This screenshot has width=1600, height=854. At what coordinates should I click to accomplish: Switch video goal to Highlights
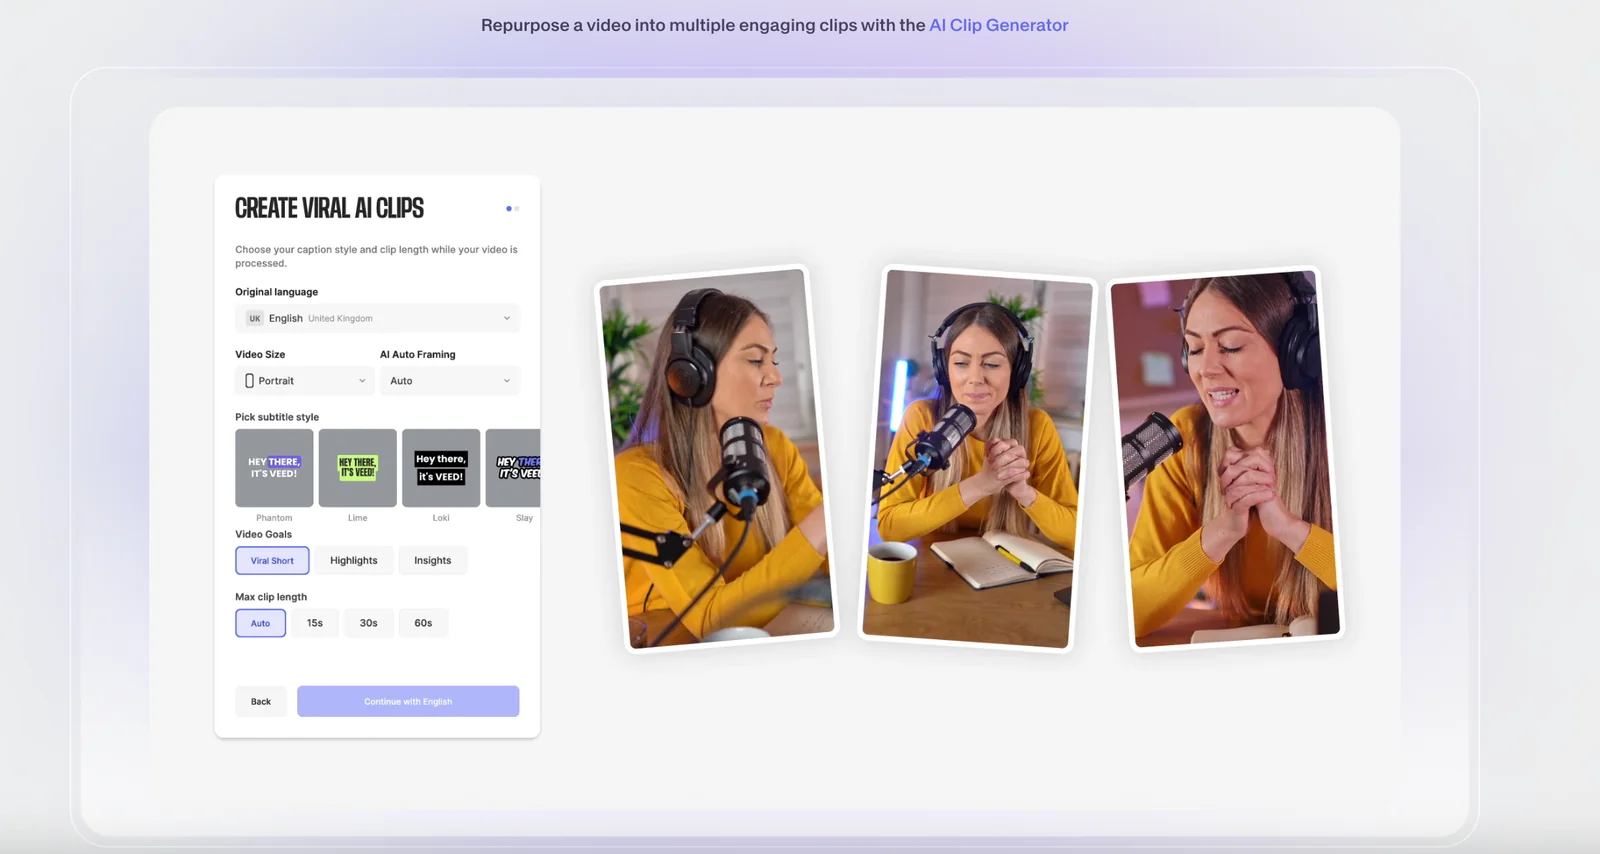pos(354,561)
